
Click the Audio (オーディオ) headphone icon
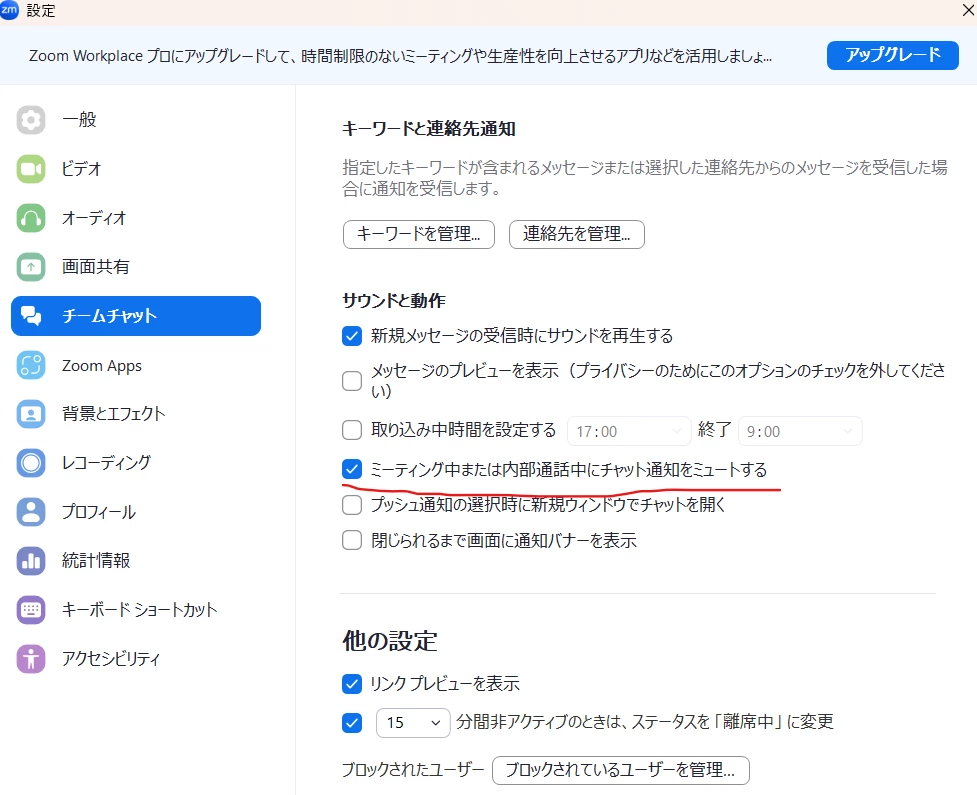point(31,218)
